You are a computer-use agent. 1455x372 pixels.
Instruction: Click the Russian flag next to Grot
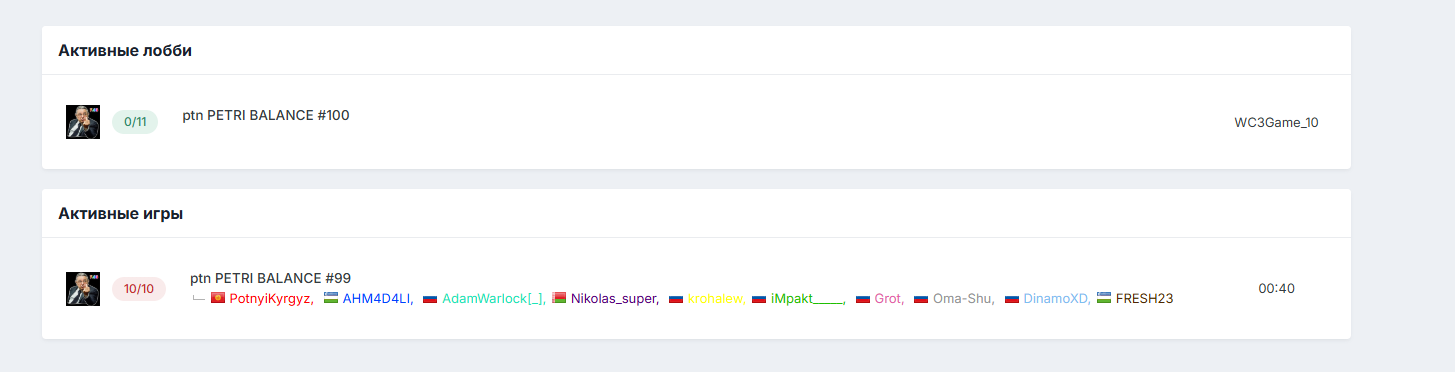(863, 298)
